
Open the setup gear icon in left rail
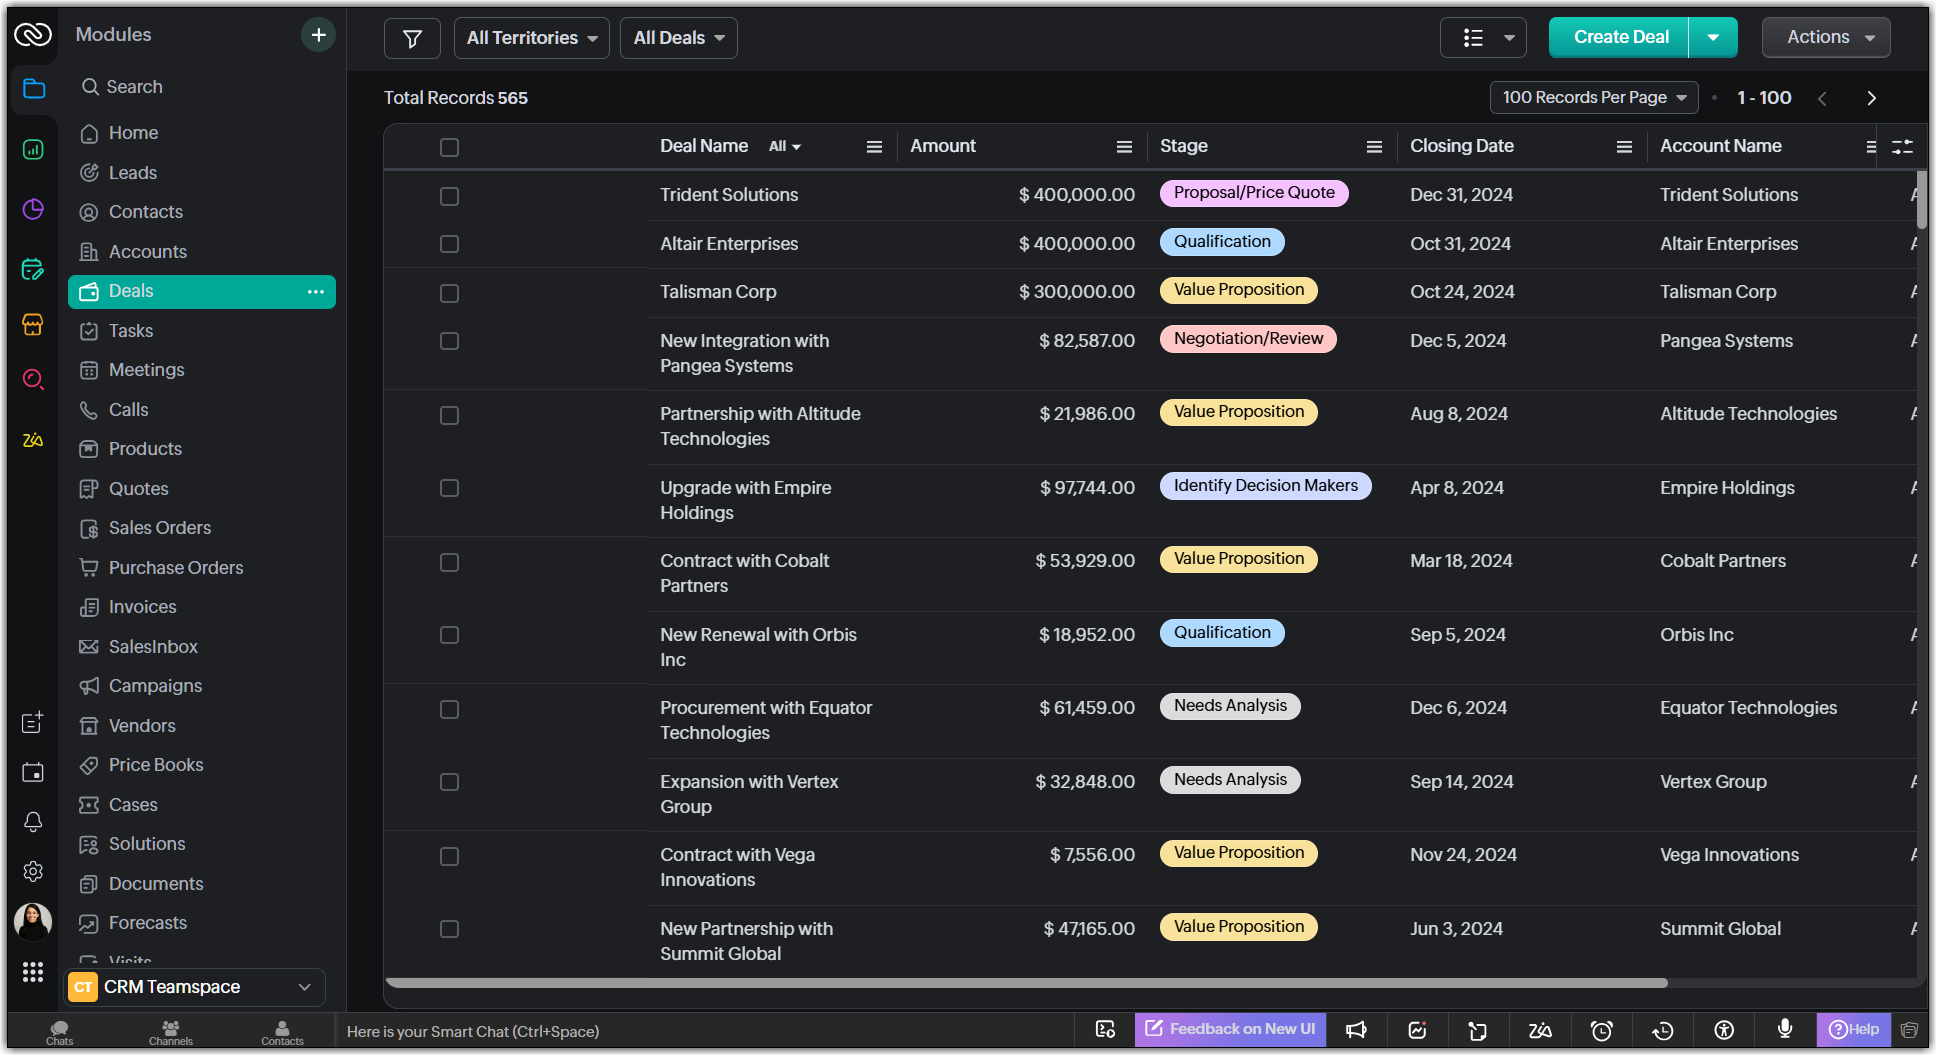click(33, 872)
